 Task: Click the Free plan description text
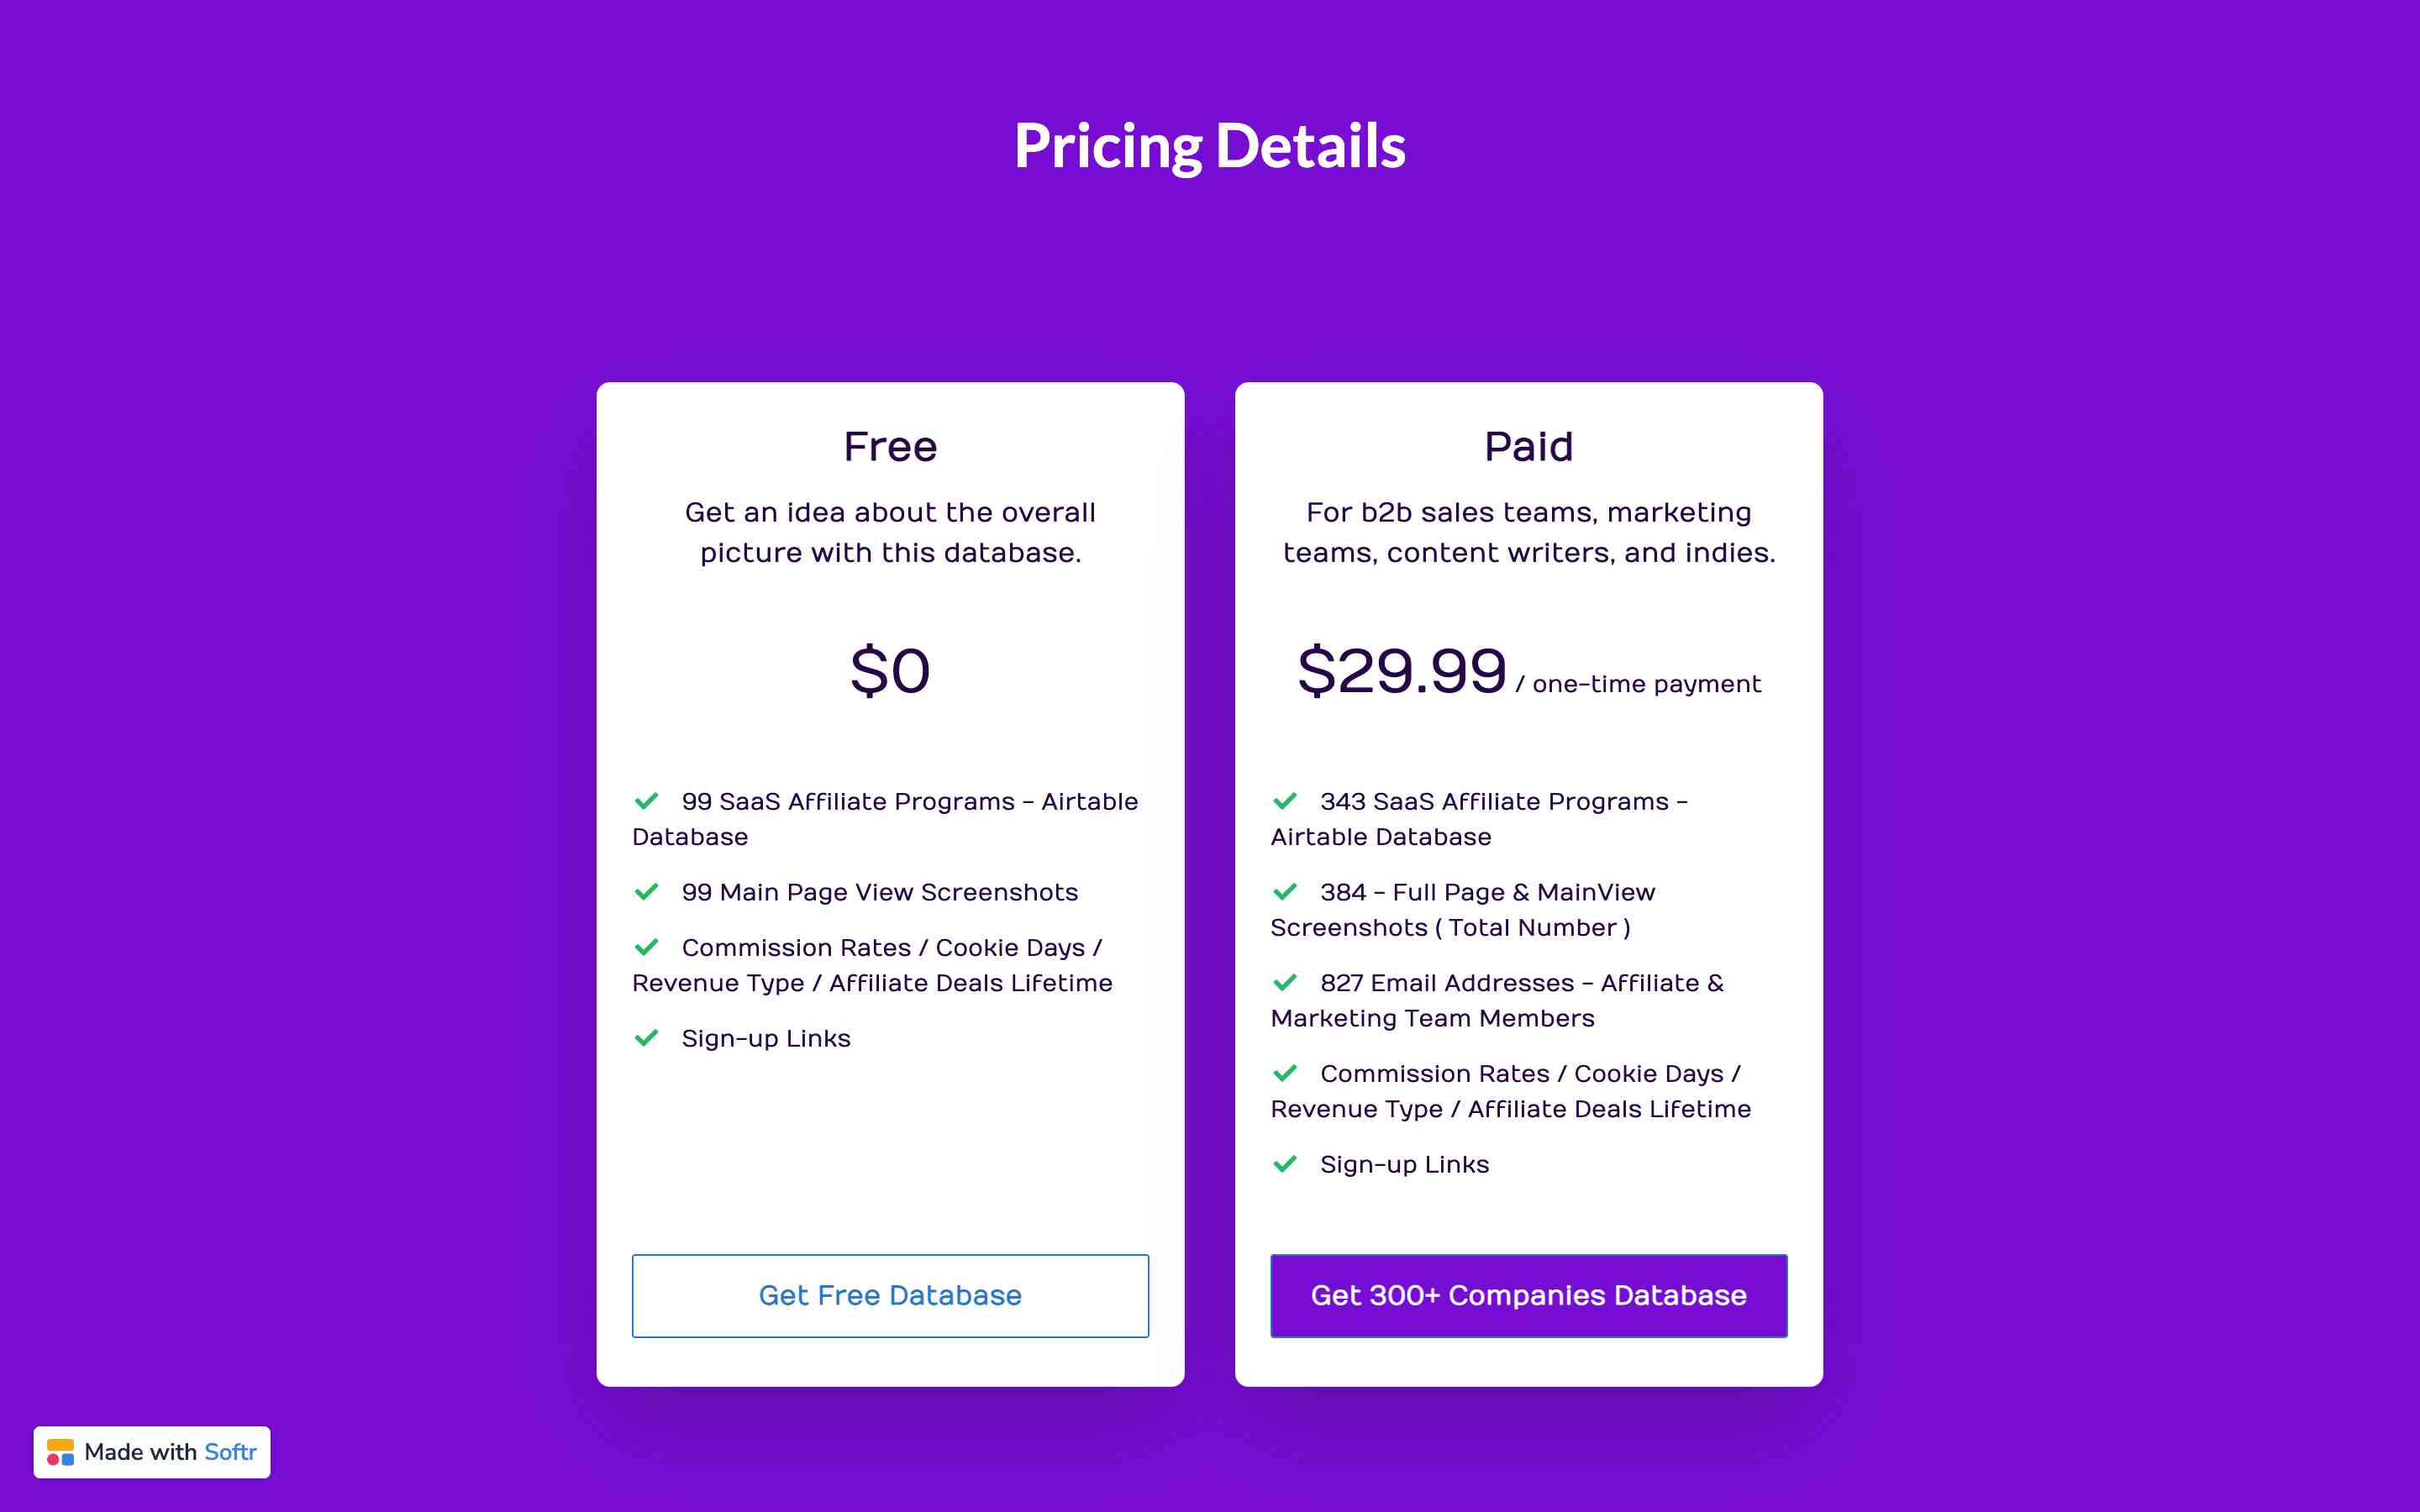coord(890,532)
